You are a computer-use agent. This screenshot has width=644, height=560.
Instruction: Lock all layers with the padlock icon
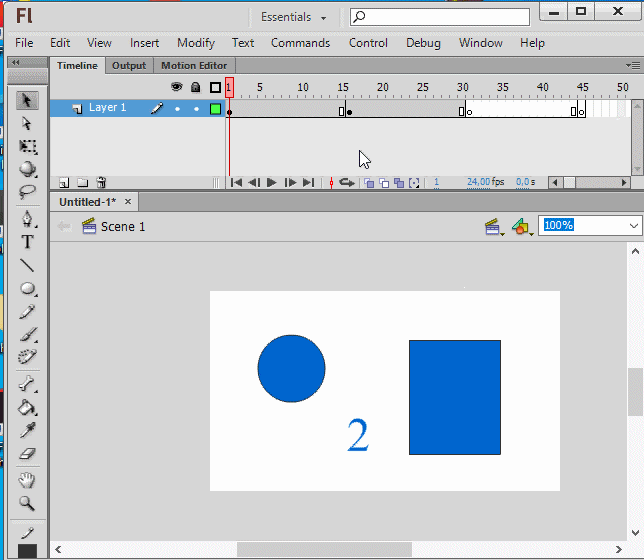196,88
